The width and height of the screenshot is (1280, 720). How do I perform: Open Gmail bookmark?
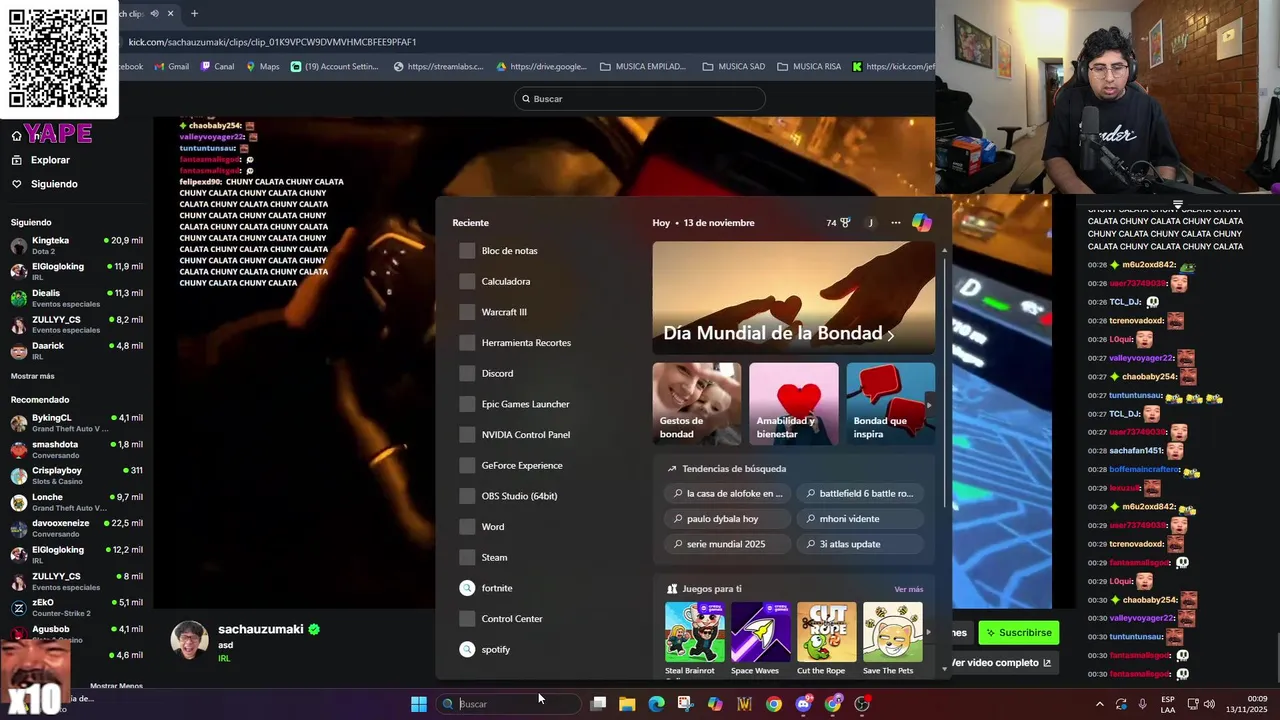tap(171, 67)
